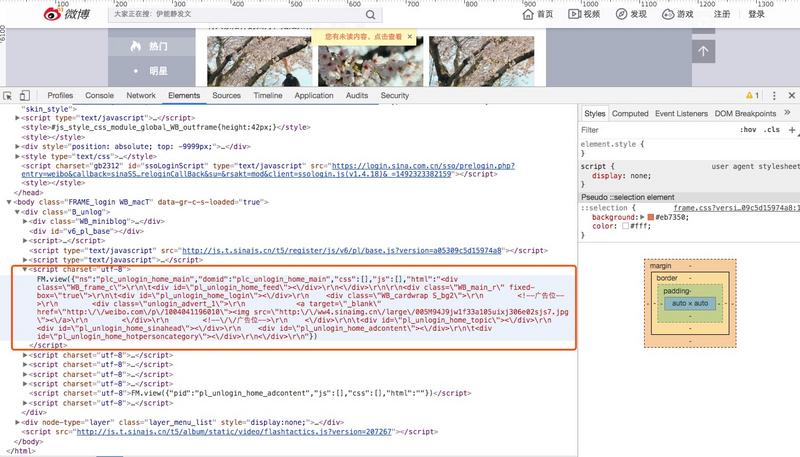This screenshot has height=457, width=800.
Task: Open the 视频 video nav item
Action: pyautogui.click(x=584, y=14)
